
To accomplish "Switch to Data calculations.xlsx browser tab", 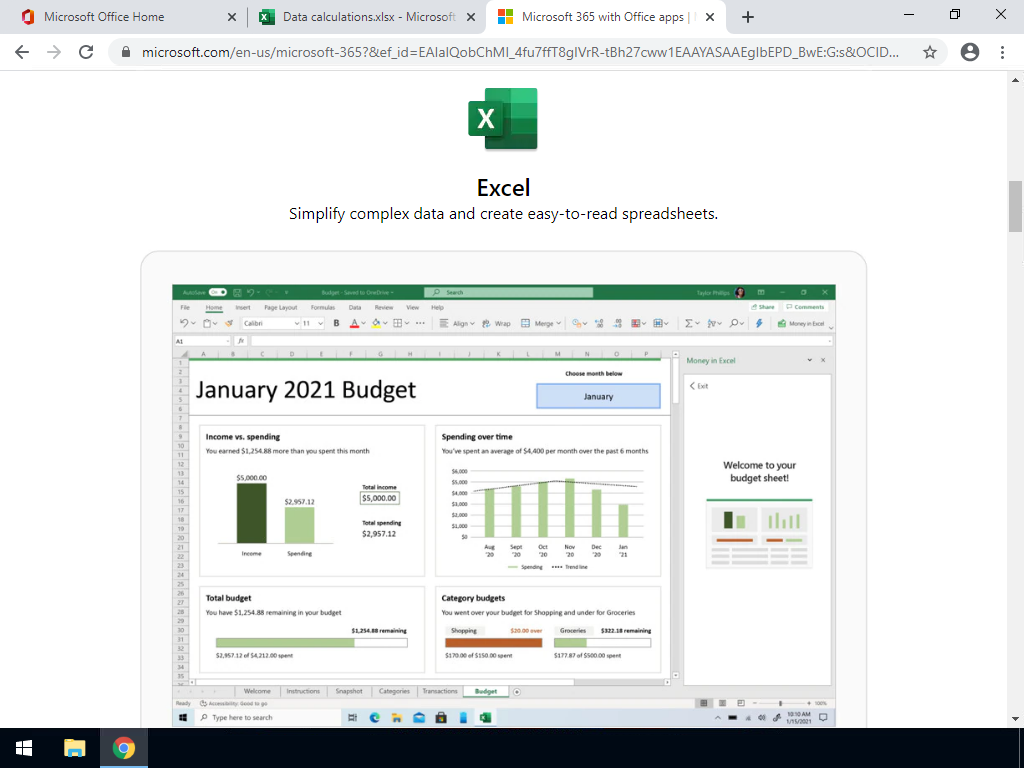I will pyautogui.click(x=369, y=17).
